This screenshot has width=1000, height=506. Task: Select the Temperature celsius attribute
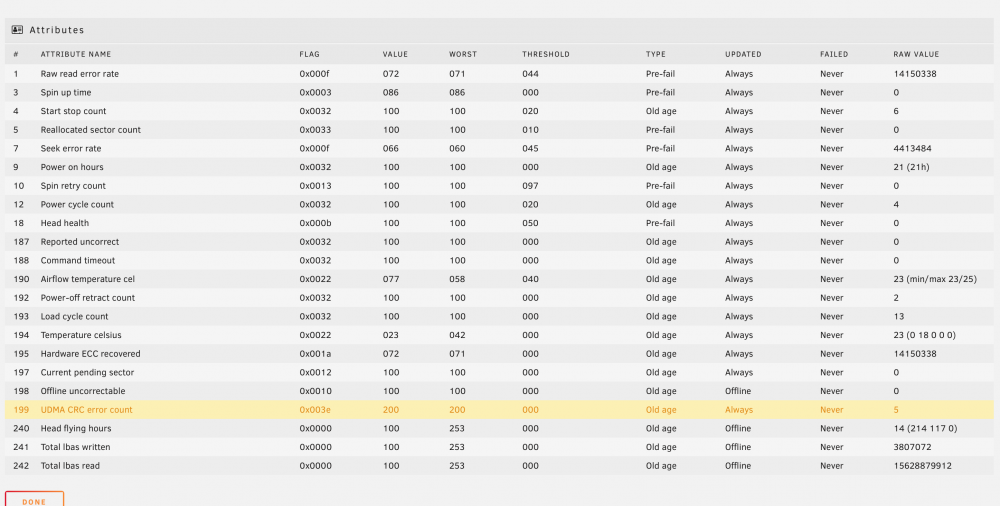pos(81,335)
